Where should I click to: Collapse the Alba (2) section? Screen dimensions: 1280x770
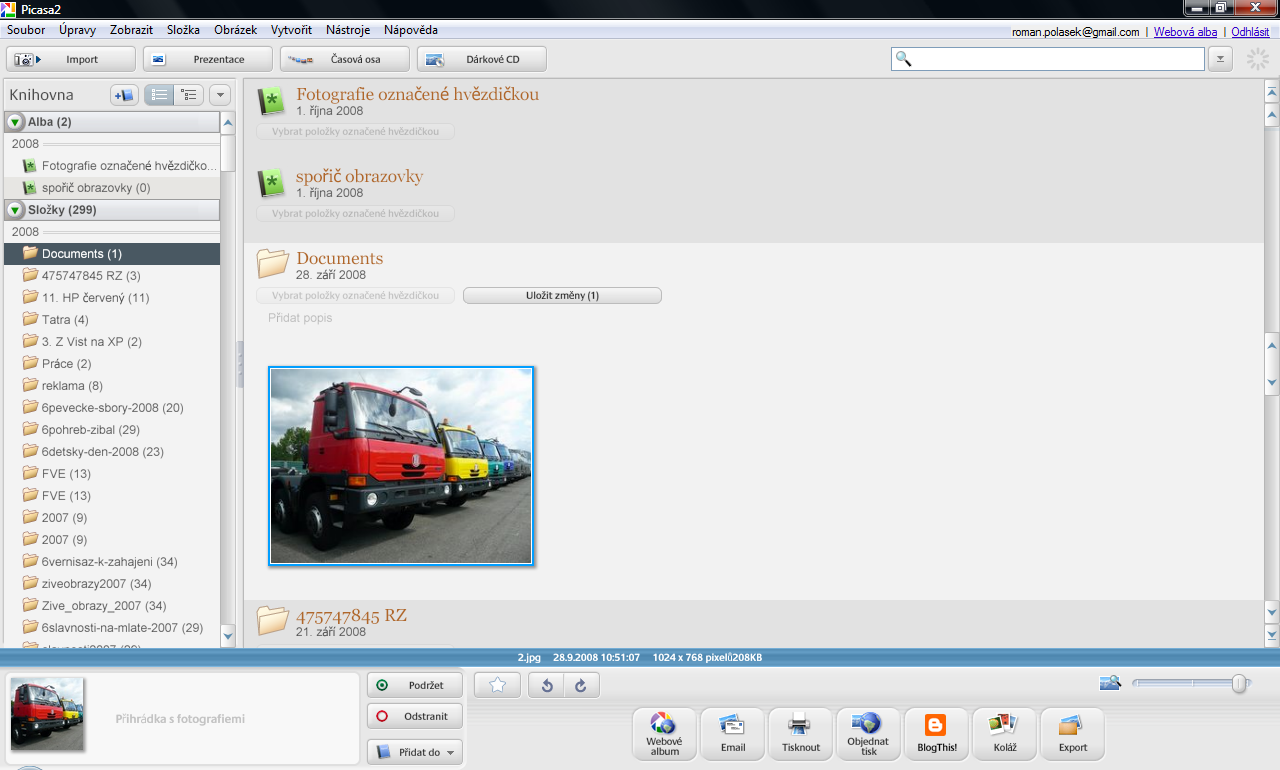pyautogui.click(x=15, y=122)
